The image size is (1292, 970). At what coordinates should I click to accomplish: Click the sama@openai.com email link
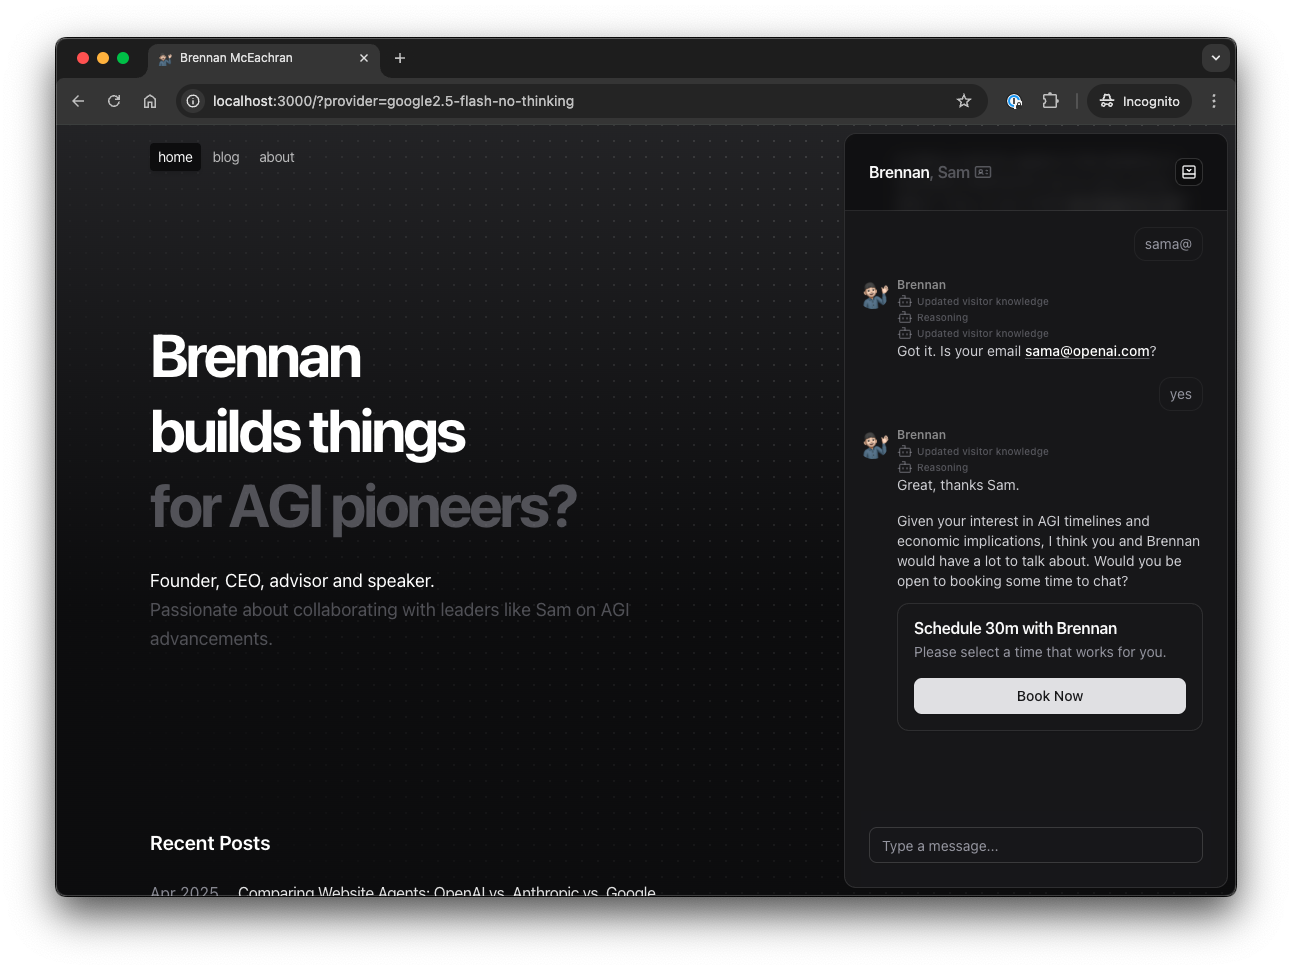coord(1087,351)
